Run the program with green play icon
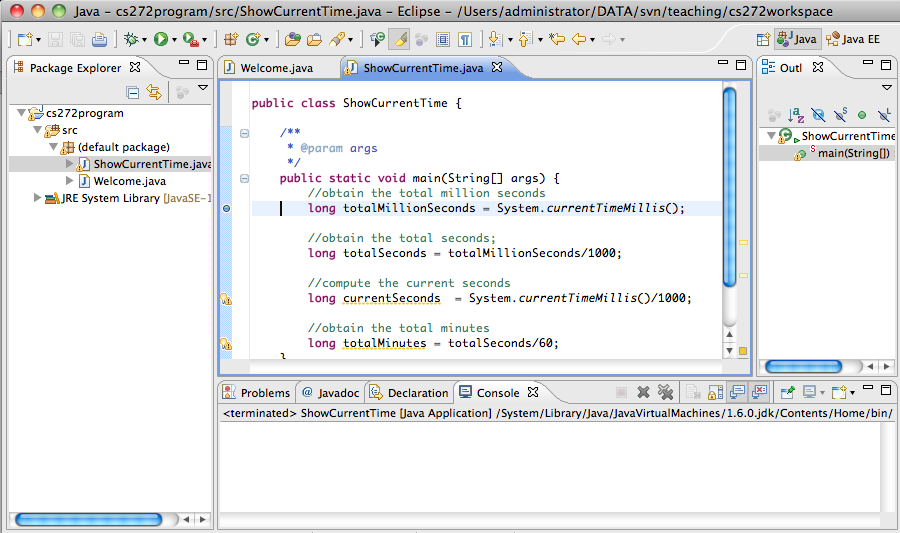The image size is (900, 533). 161,39
